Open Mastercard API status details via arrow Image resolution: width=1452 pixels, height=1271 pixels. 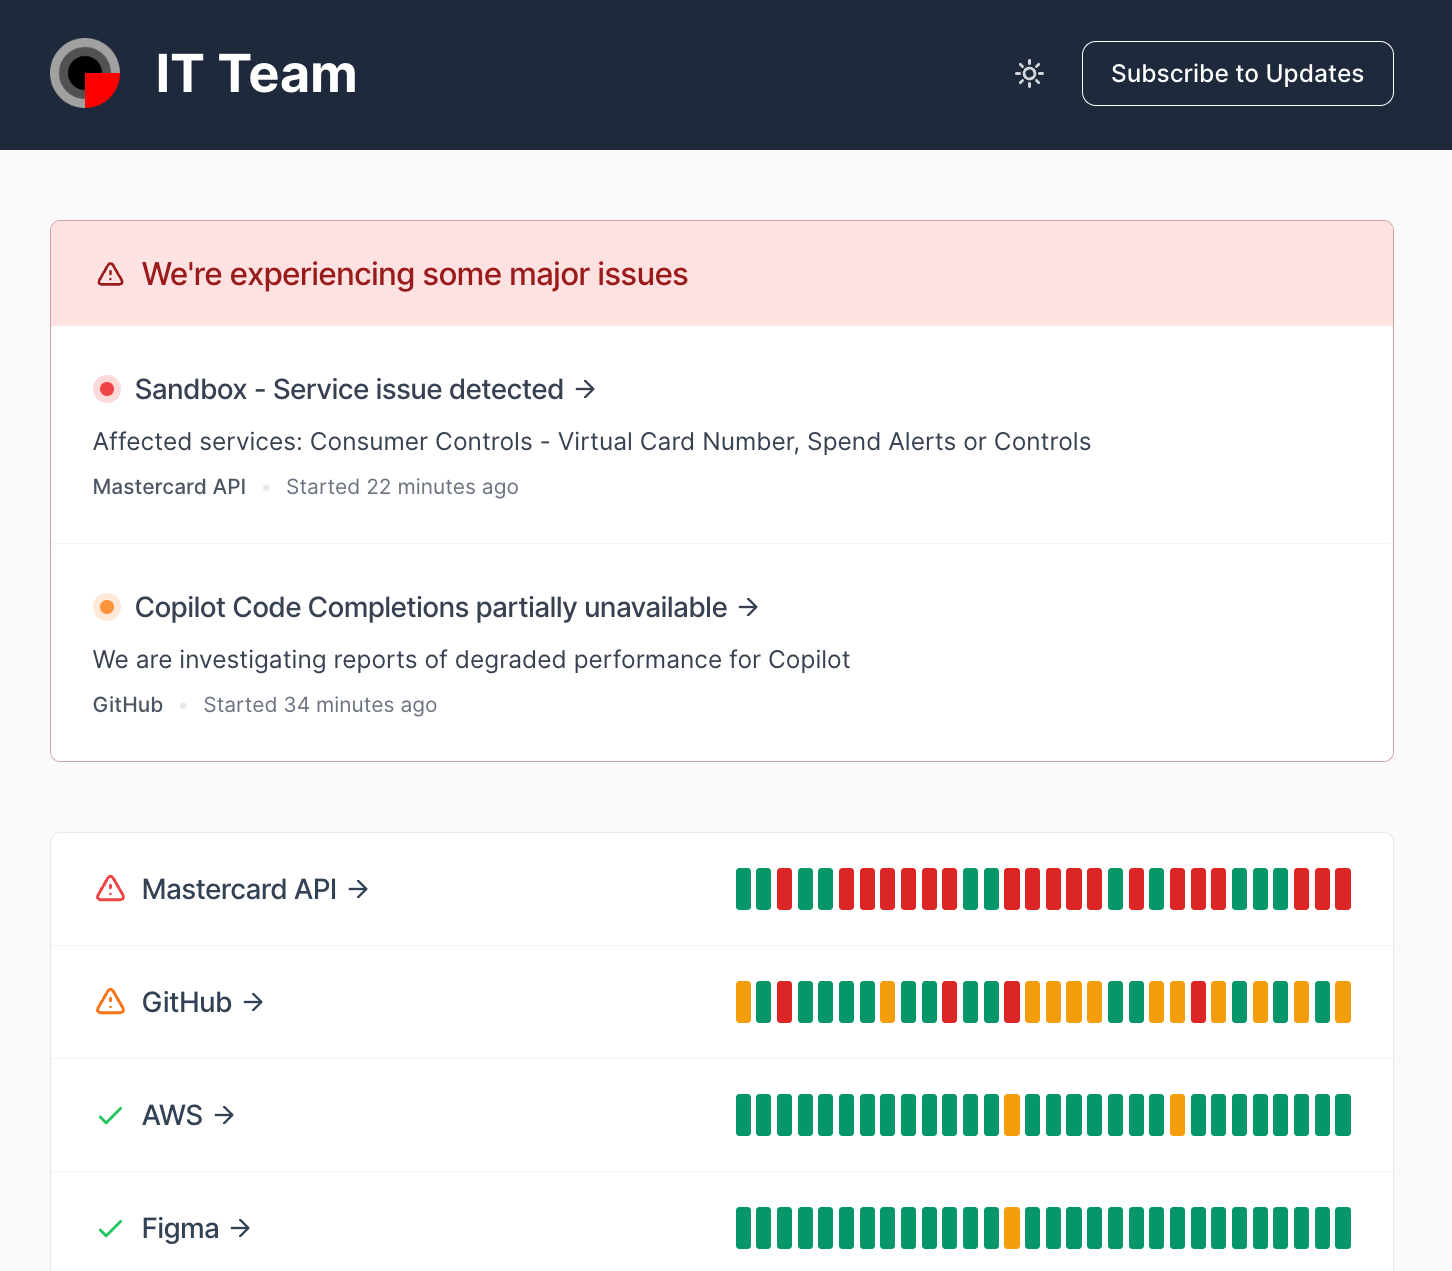pos(358,889)
